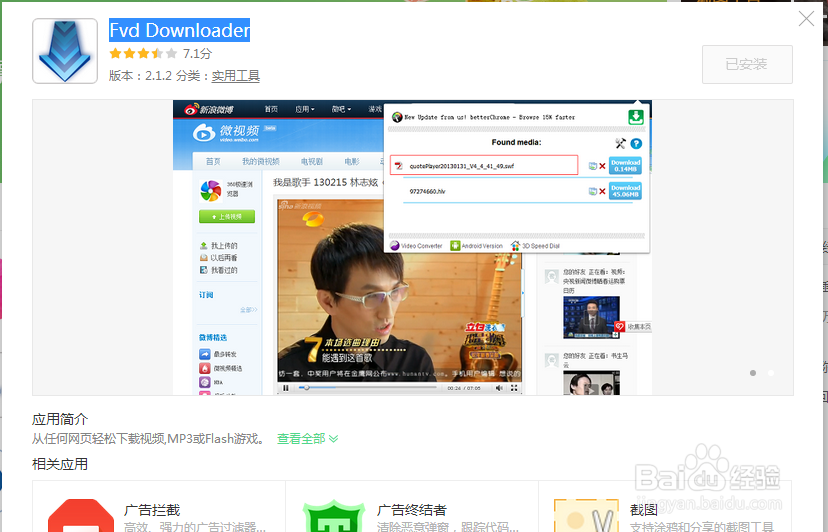The height and width of the screenshot is (532, 828).
Task: Open the 截图 related app card
Action: click(665, 506)
